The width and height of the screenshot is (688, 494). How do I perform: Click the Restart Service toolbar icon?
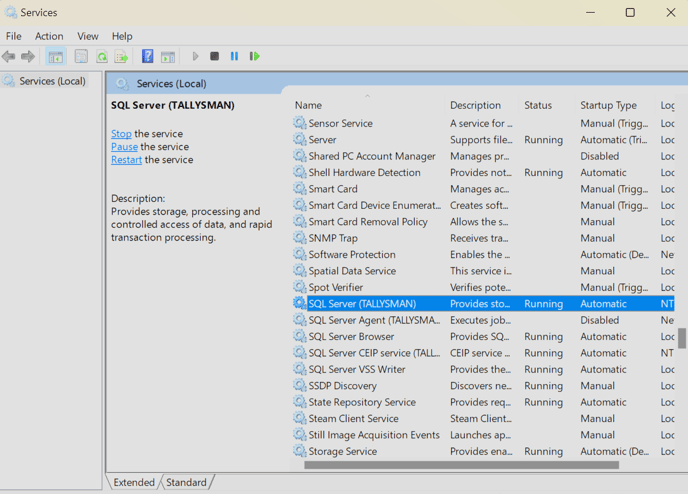tap(254, 56)
